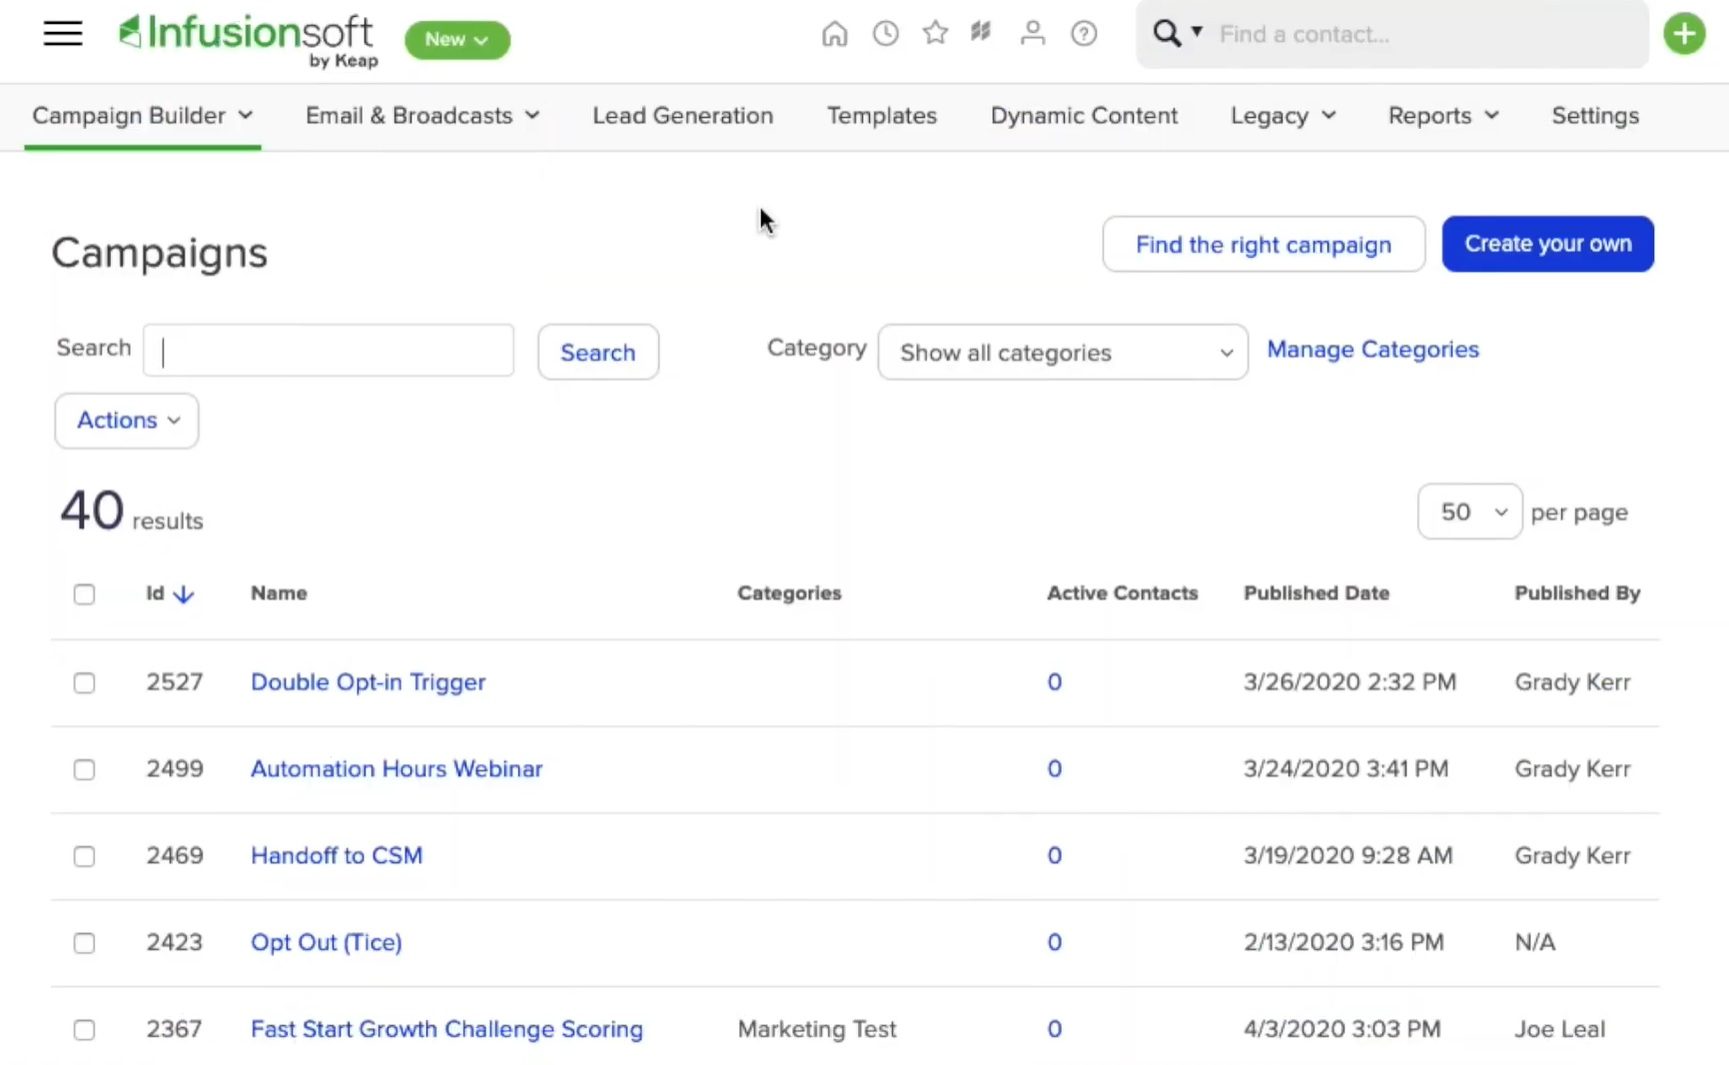Open the Home dashboard icon
This screenshot has height=1065, width=1729.
pyautogui.click(x=835, y=33)
